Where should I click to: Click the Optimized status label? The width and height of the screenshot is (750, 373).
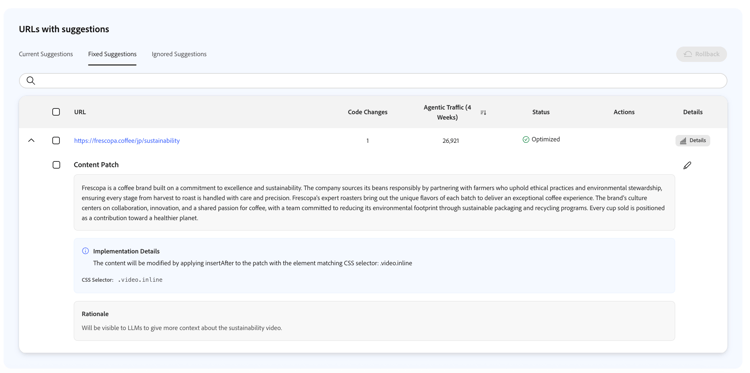coord(546,140)
